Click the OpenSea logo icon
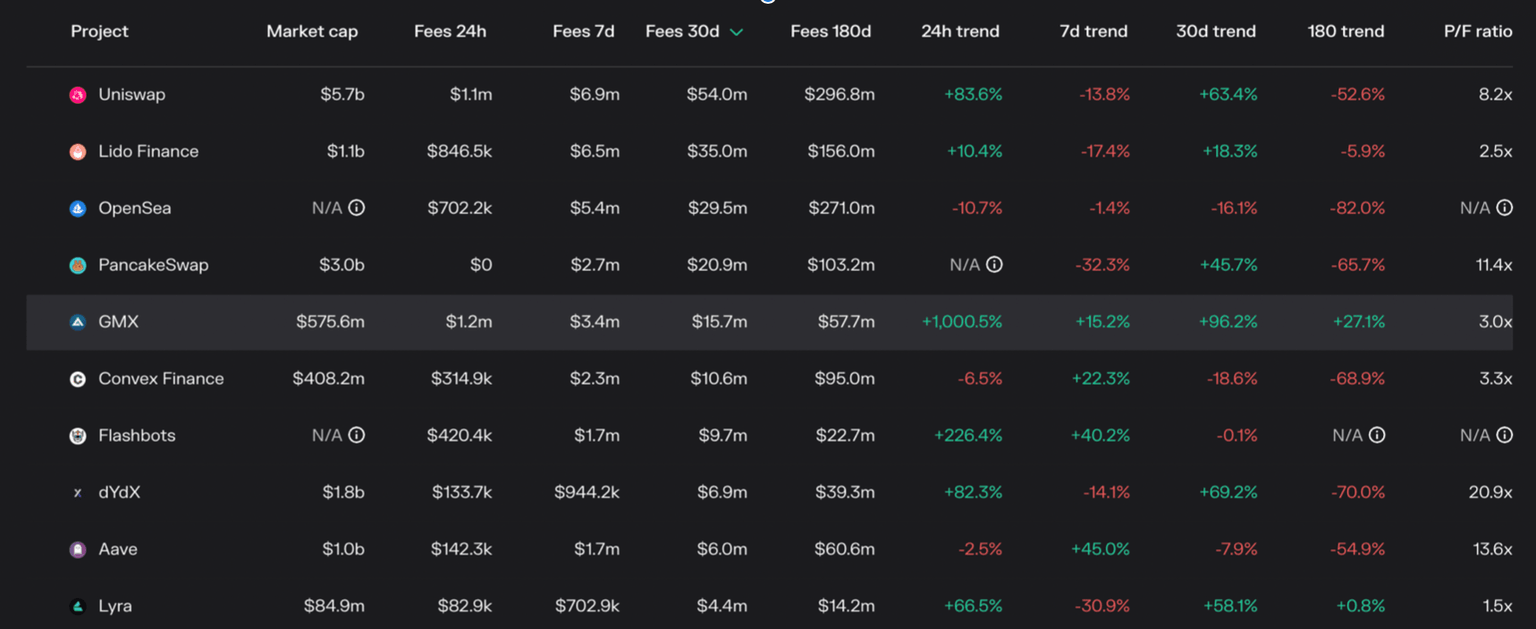Viewport: 1536px width, 629px height. pos(77,209)
